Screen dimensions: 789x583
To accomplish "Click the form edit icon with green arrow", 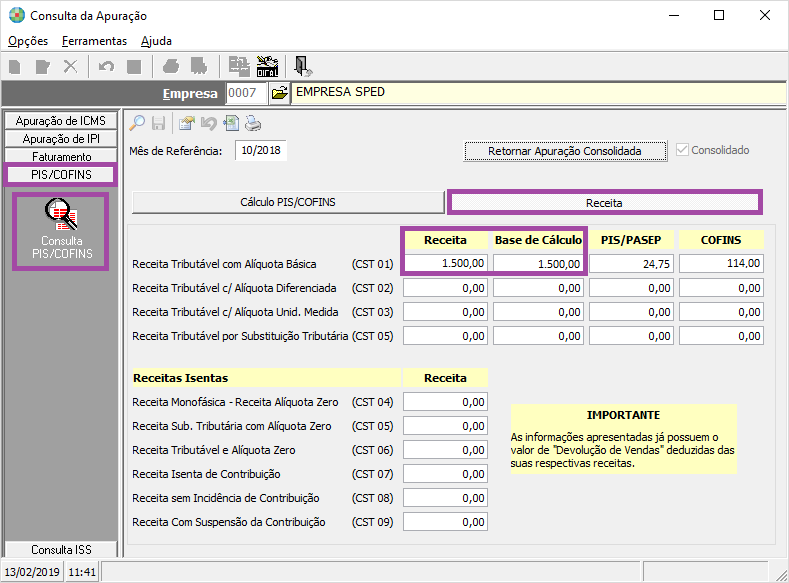I will click(186, 123).
